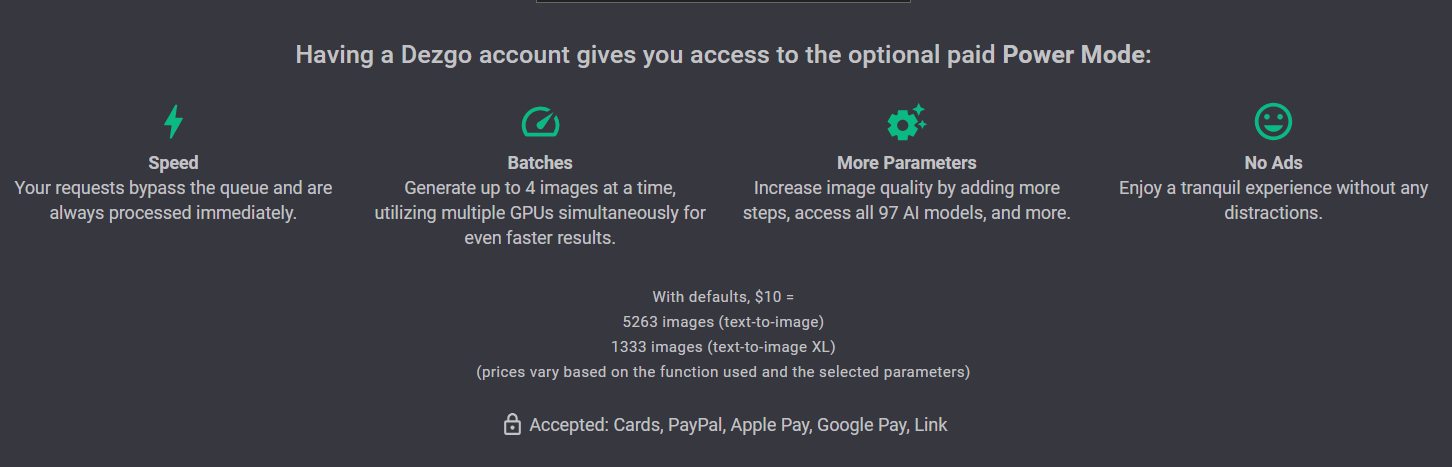The width and height of the screenshot is (1452, 467).
Task: Click the 'With defaults, $10 =' line
Action: [x=723, y=297]
